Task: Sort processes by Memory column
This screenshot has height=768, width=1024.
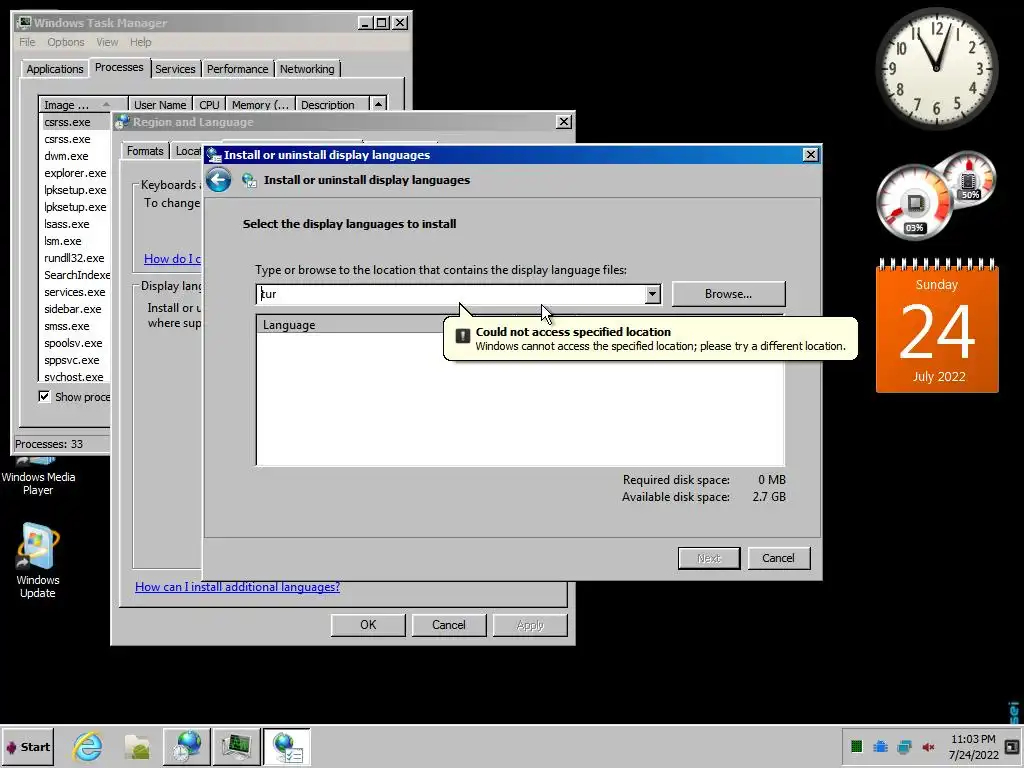Action: tap(260, 104)
